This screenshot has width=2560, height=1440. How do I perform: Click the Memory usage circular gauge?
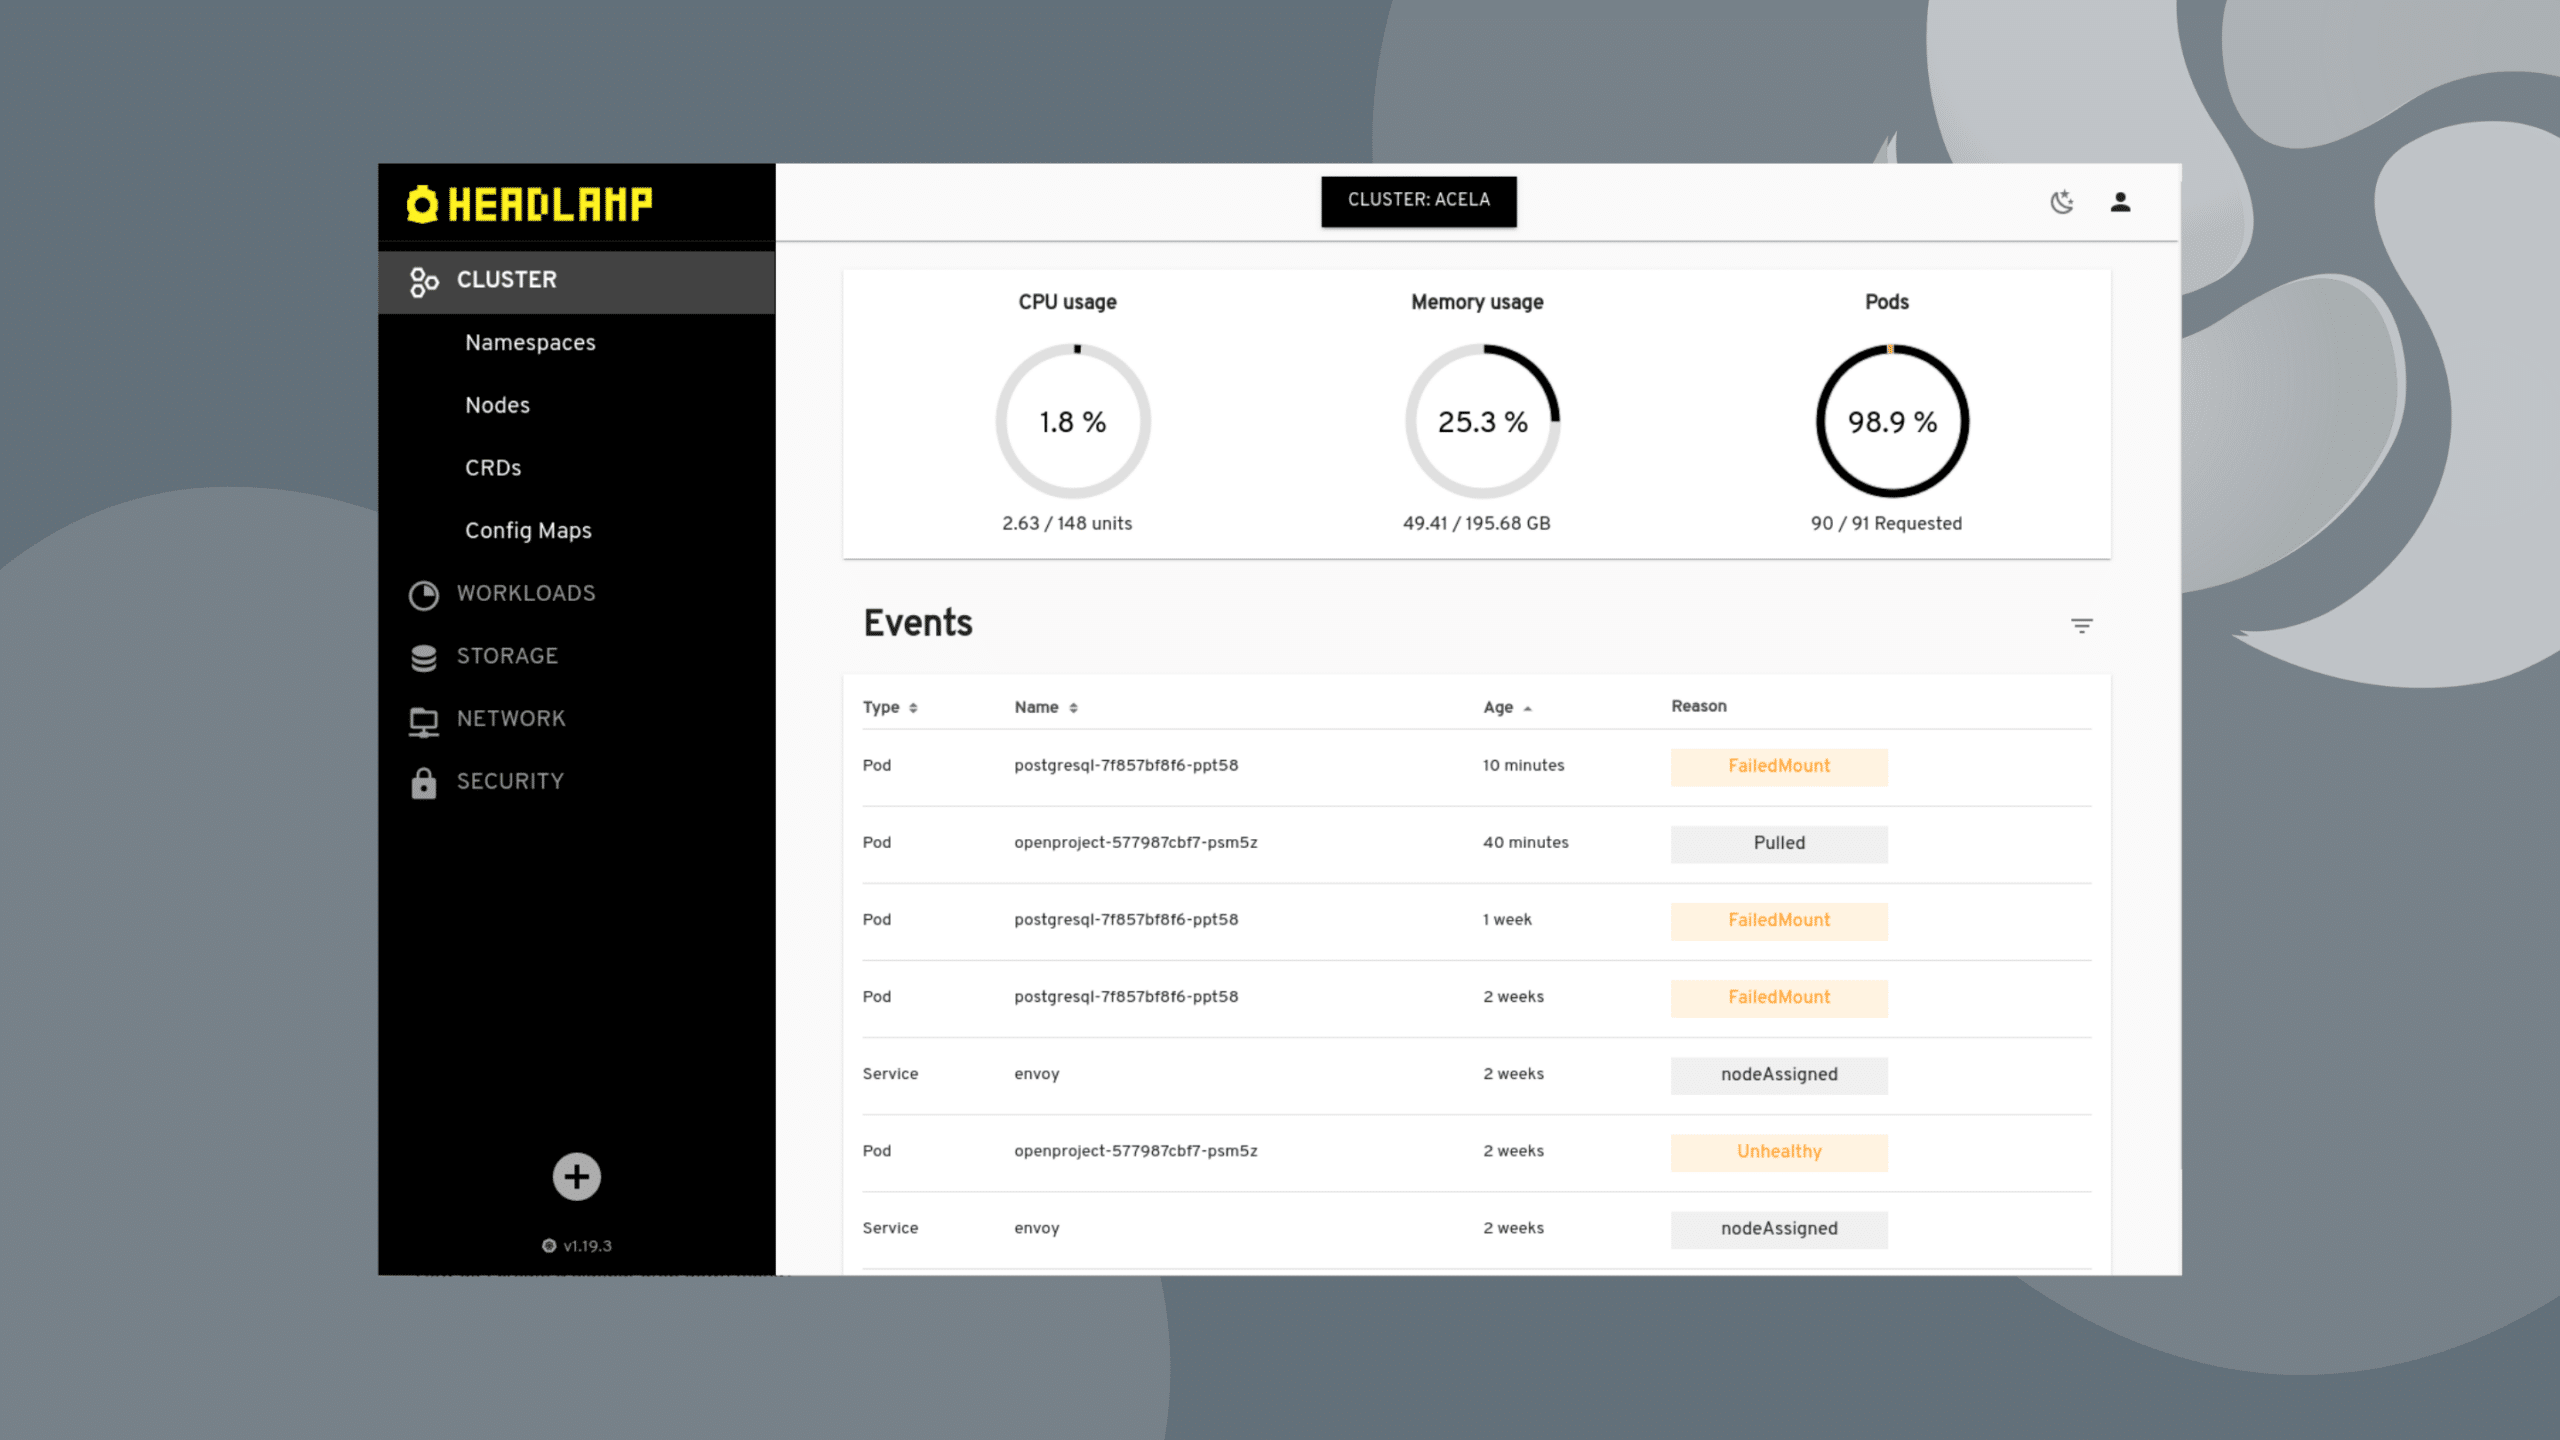1483,421
